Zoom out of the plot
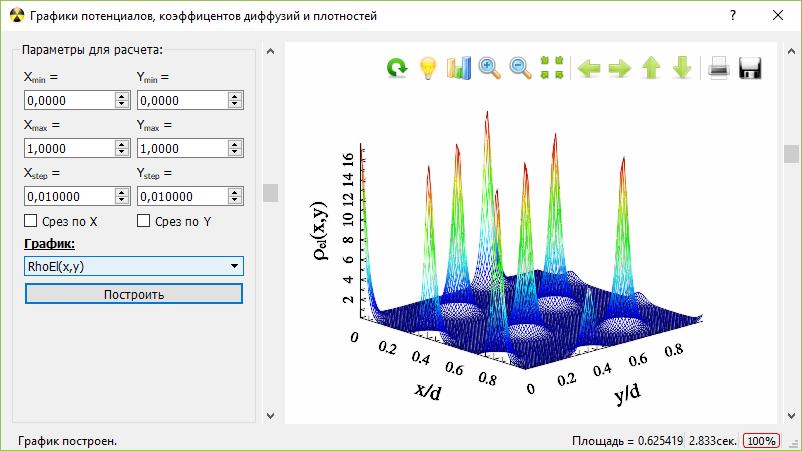The image size is (802, 451). click(x=520, y=68)
